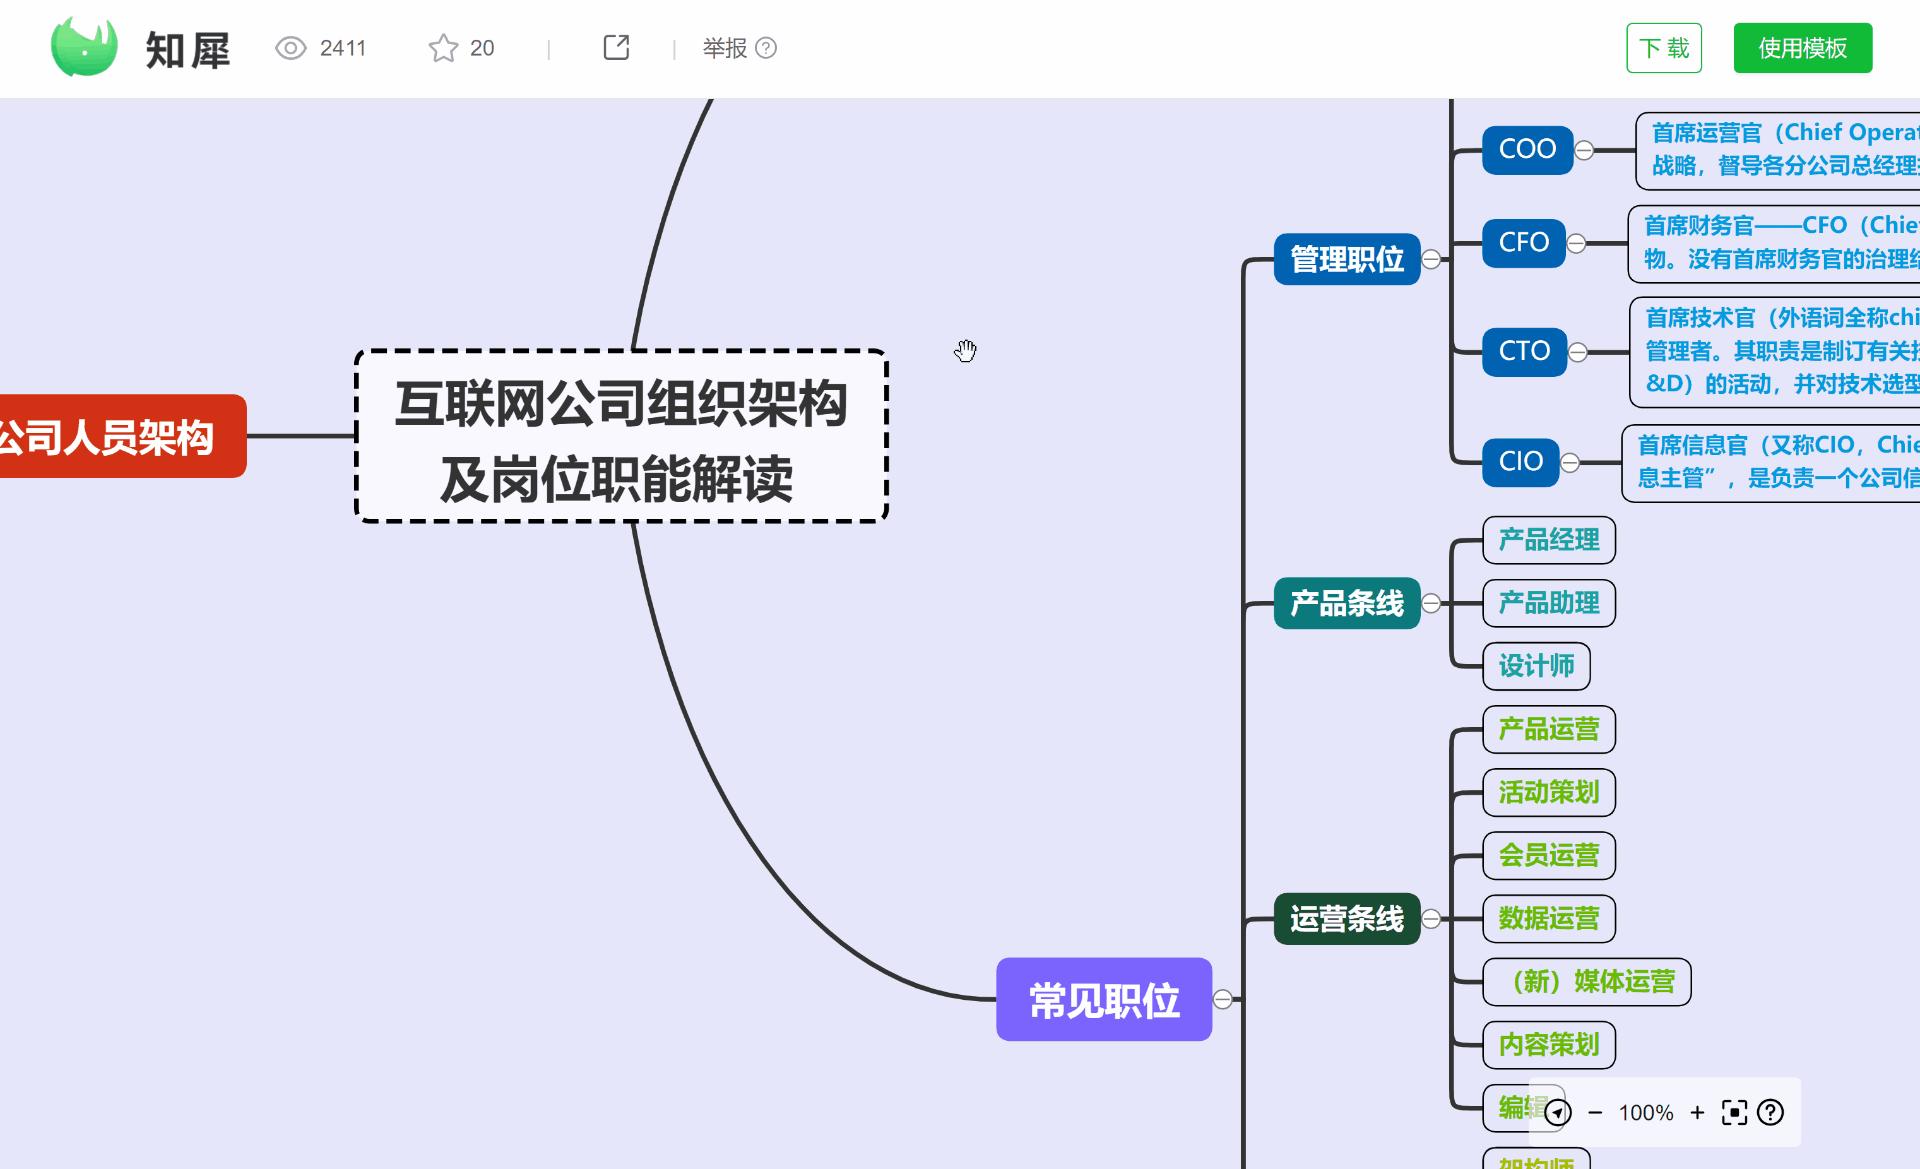Click the green 使用模板 button
Image resolution: width=1920 pixels, height=1169 pixels.
tap(1802, 48)
